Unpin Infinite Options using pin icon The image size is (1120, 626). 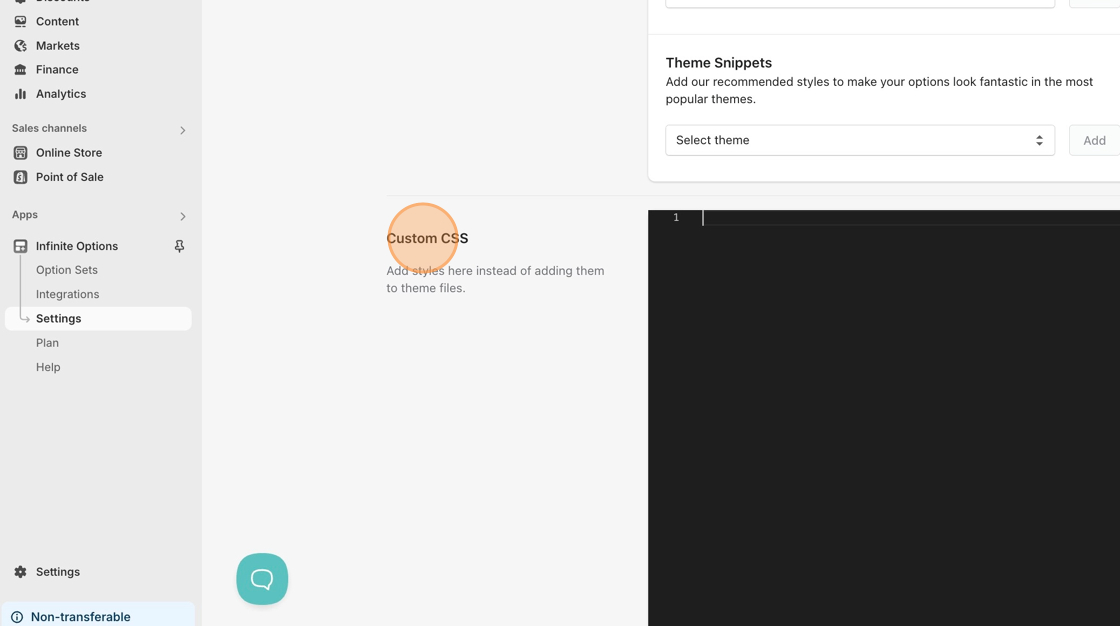pyautogui.click(x=179, y=246)
